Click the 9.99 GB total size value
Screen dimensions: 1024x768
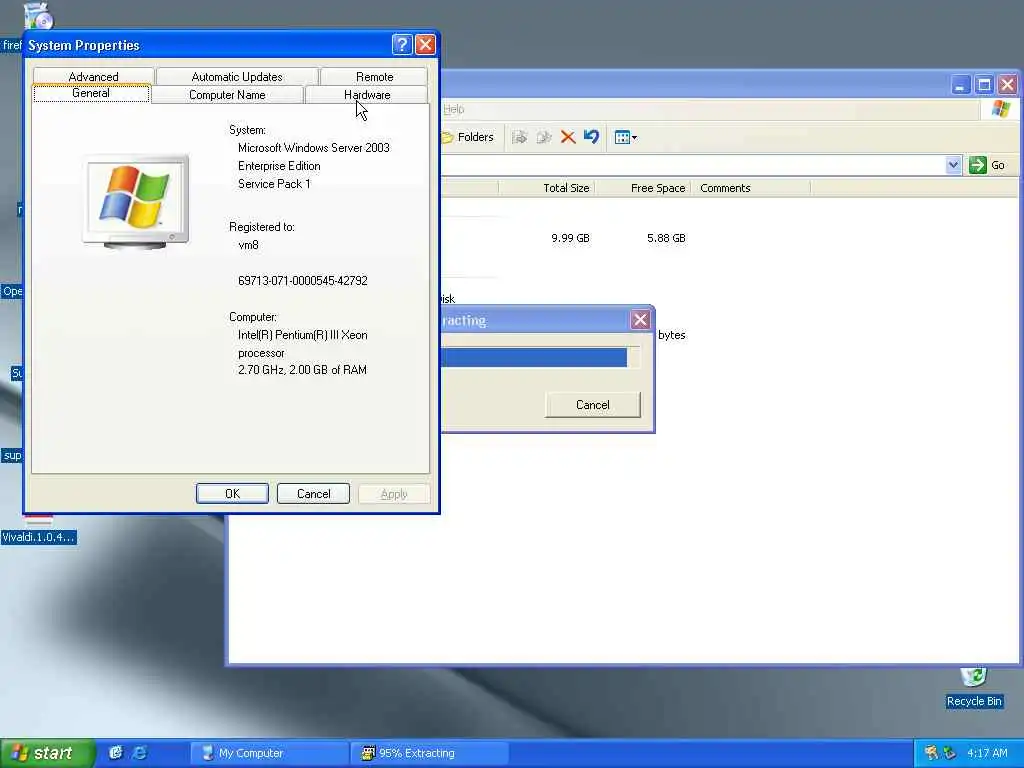pos(570,238)
